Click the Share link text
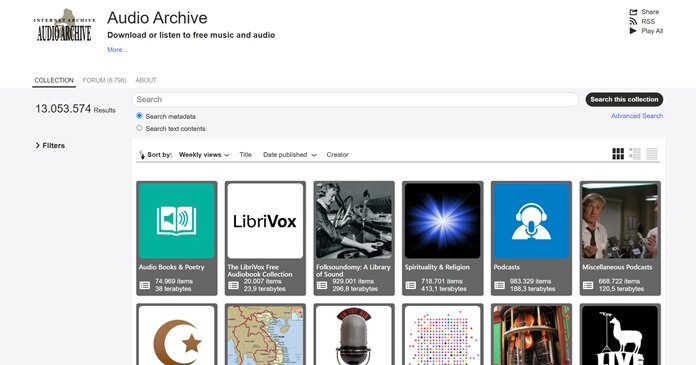 coord(650,12)
